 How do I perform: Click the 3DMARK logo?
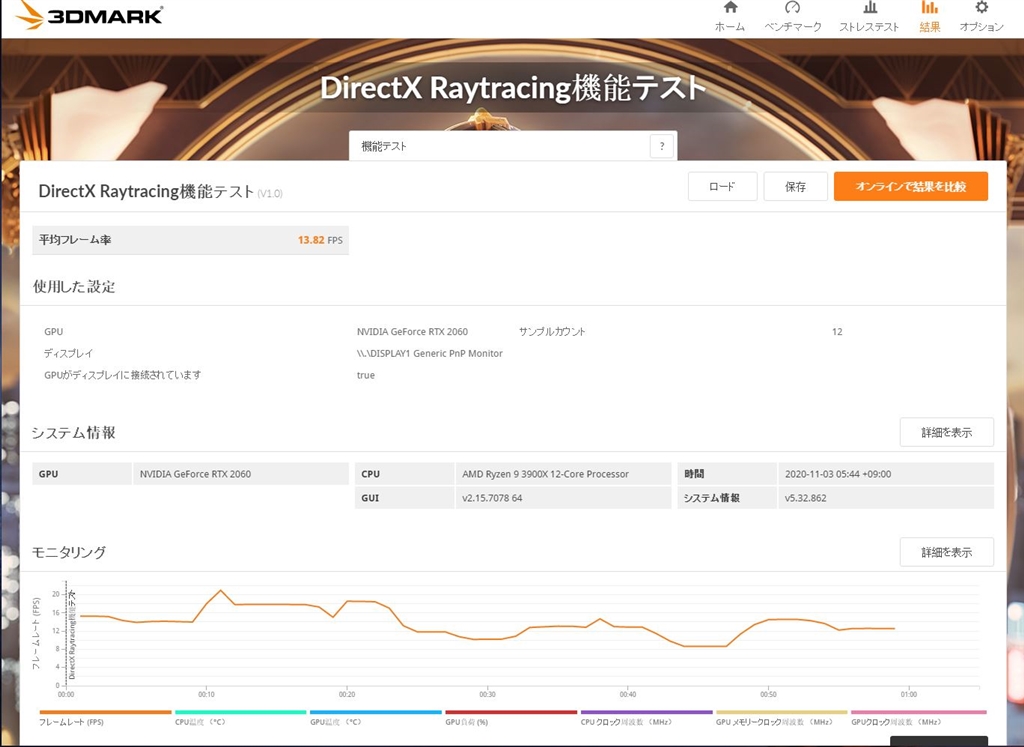click(88, 14)
